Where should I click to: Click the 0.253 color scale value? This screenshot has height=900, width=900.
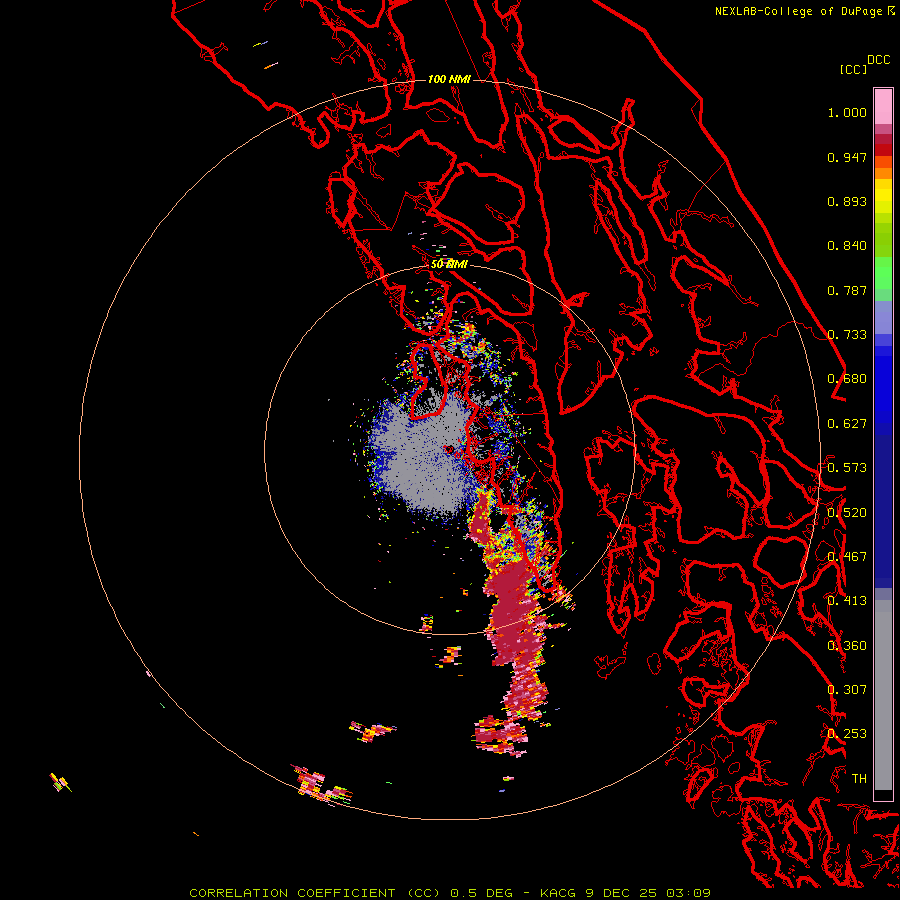847,734
